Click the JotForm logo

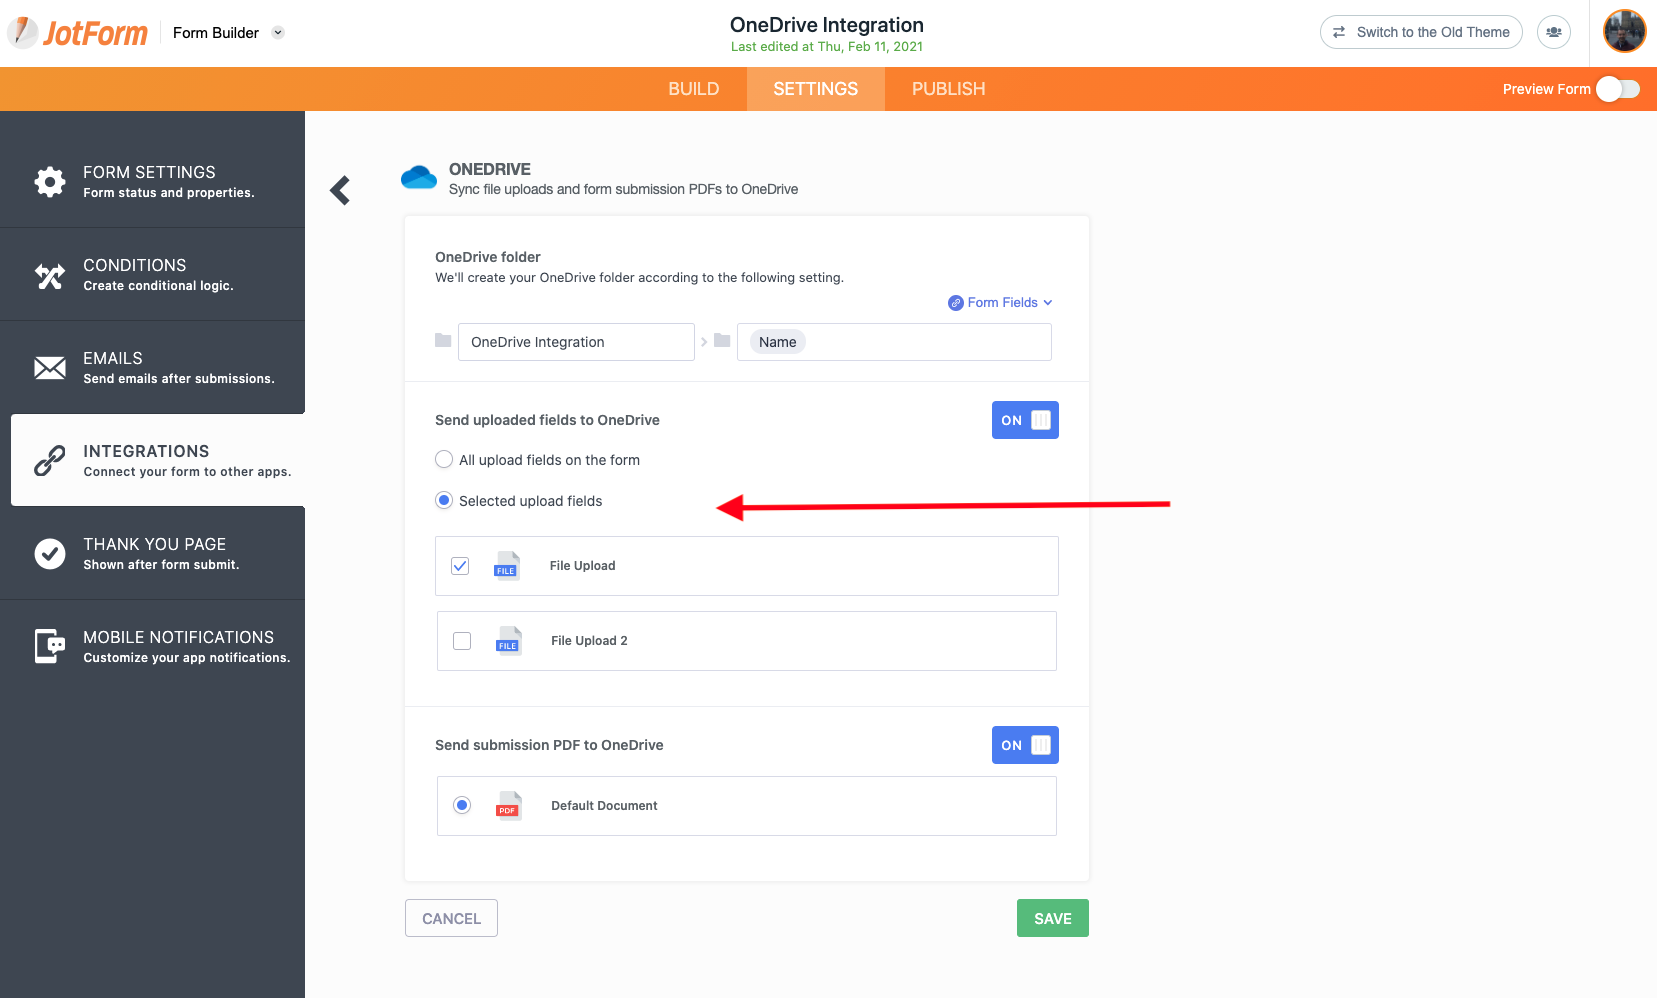[79, 33]
